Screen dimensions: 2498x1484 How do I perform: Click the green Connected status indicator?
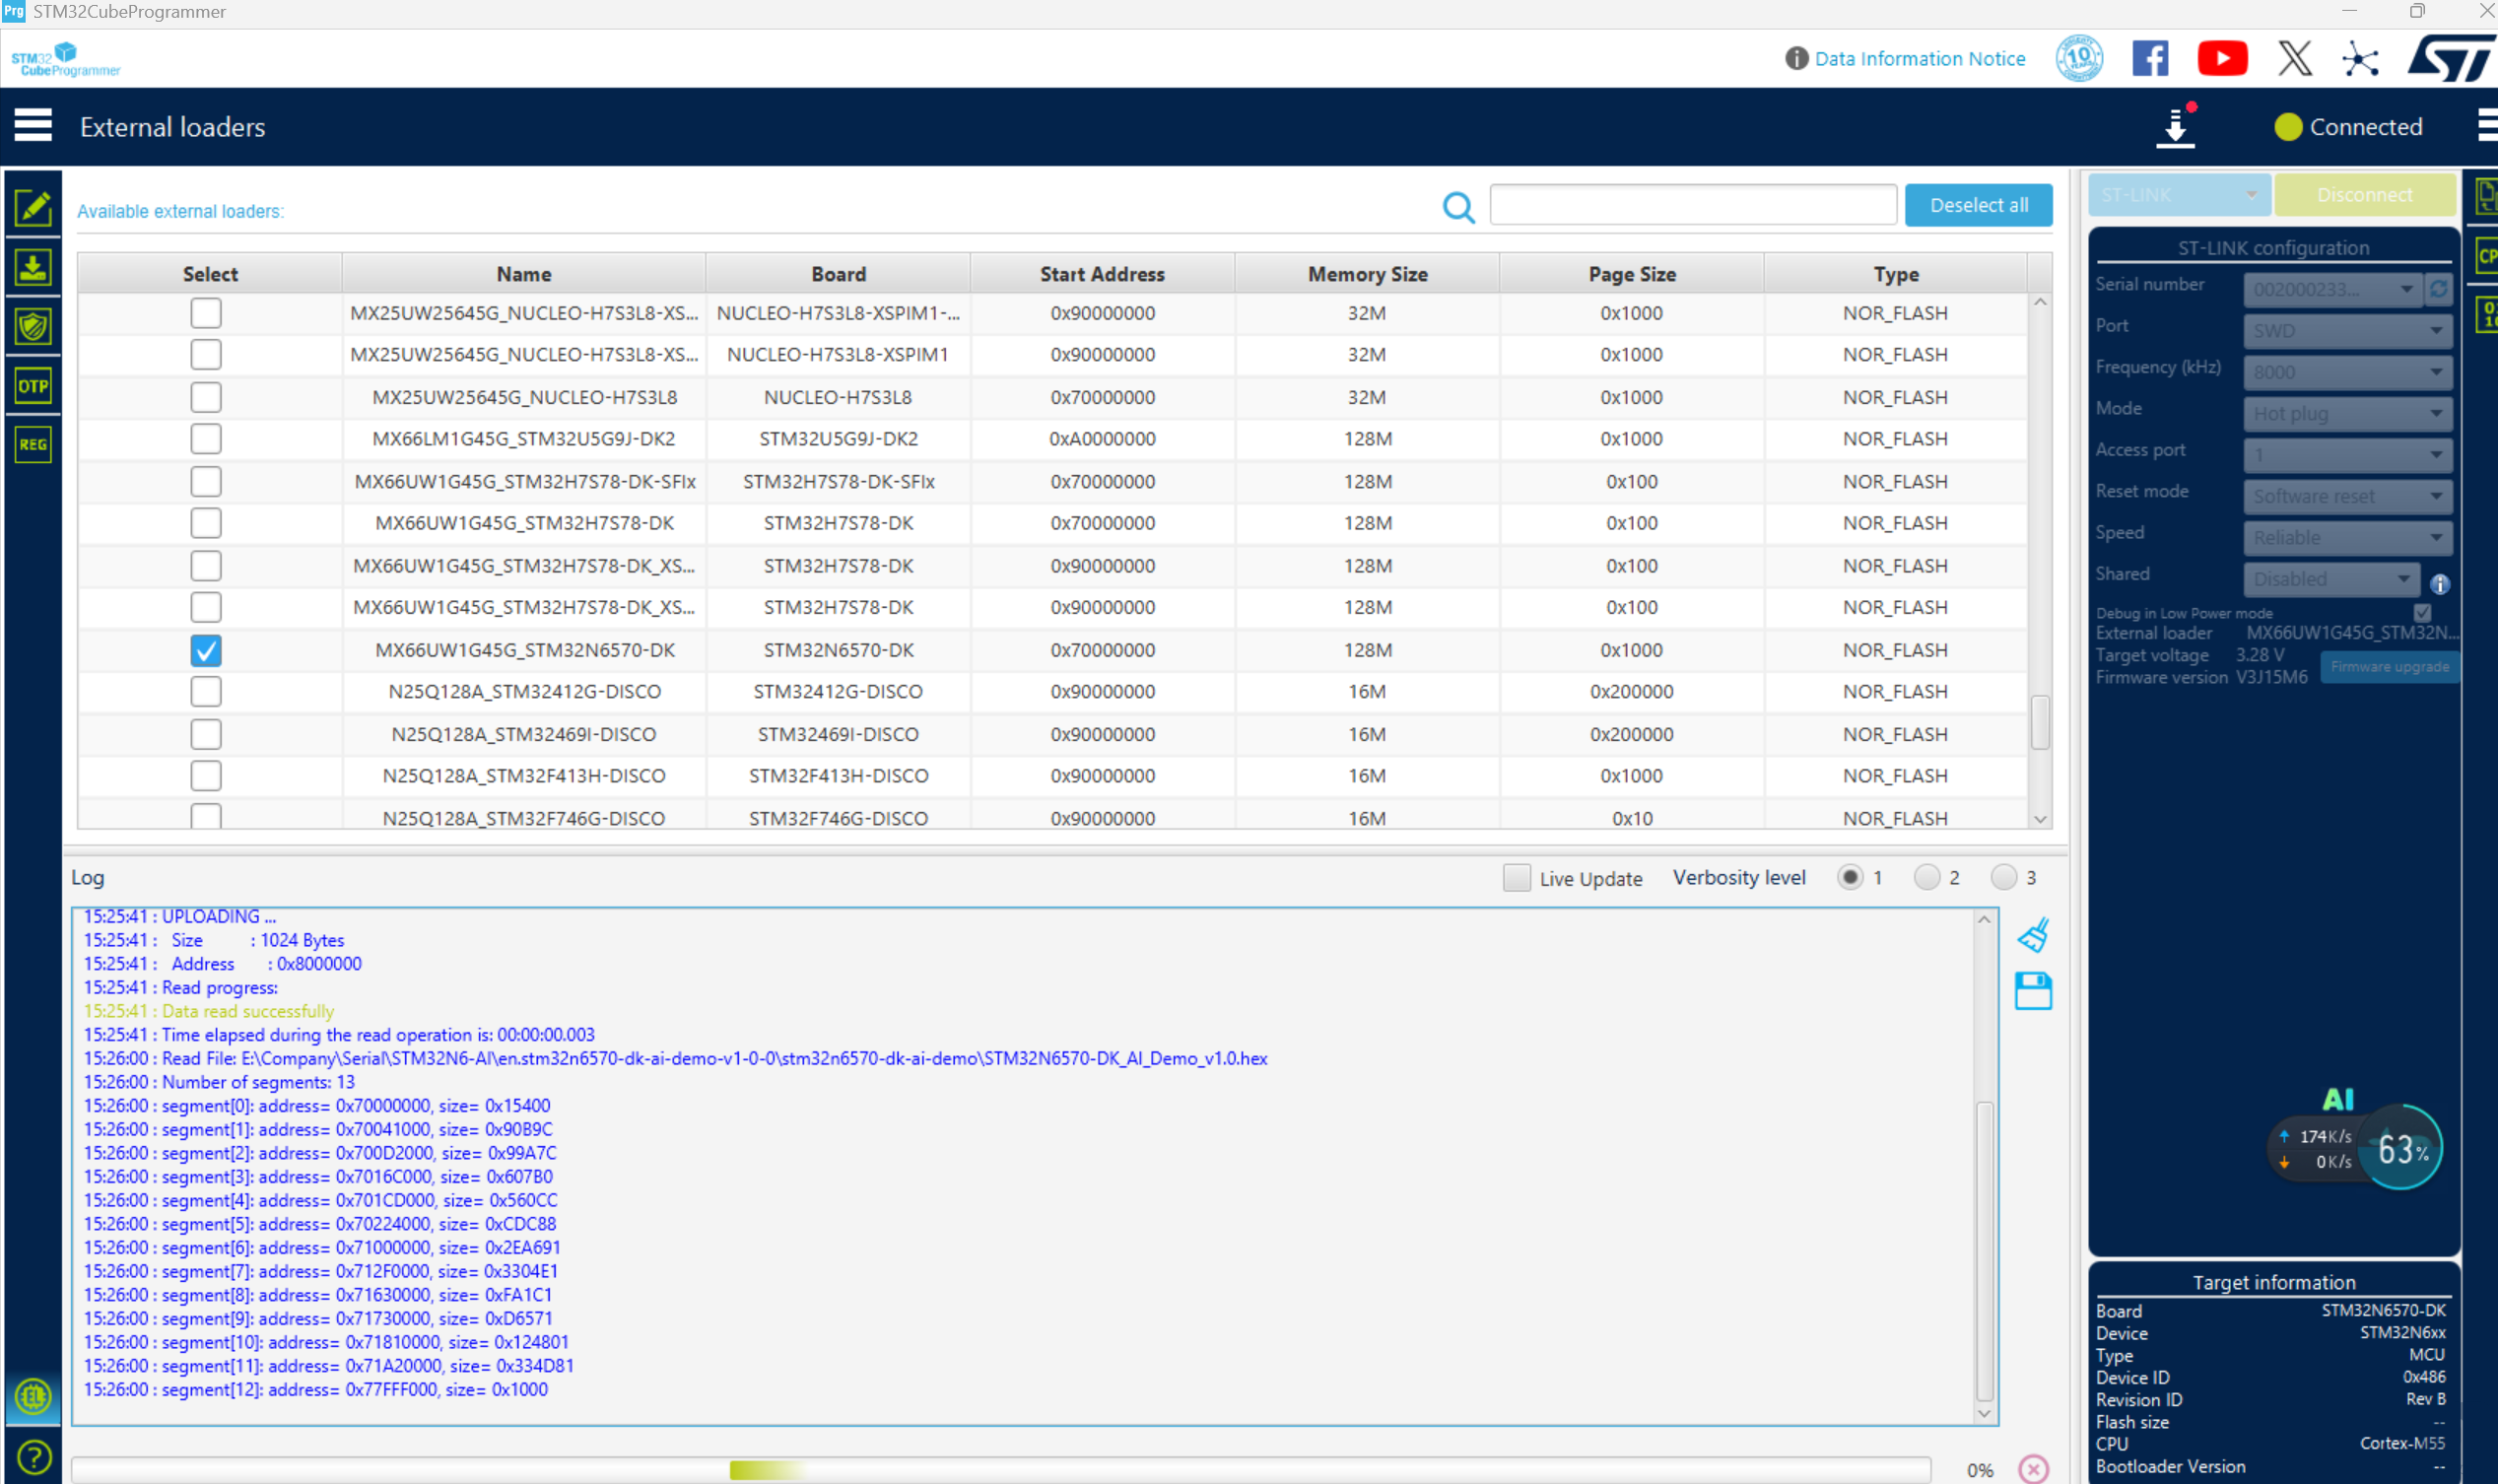point(2288,127)
